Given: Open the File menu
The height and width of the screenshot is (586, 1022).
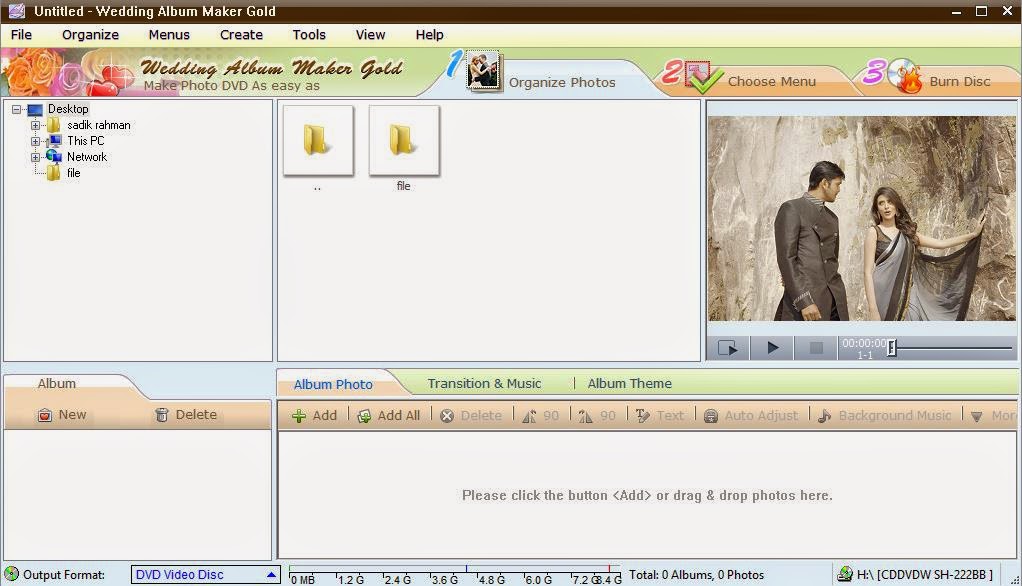Looking at the screenshot, I should [x=21, y=35].
